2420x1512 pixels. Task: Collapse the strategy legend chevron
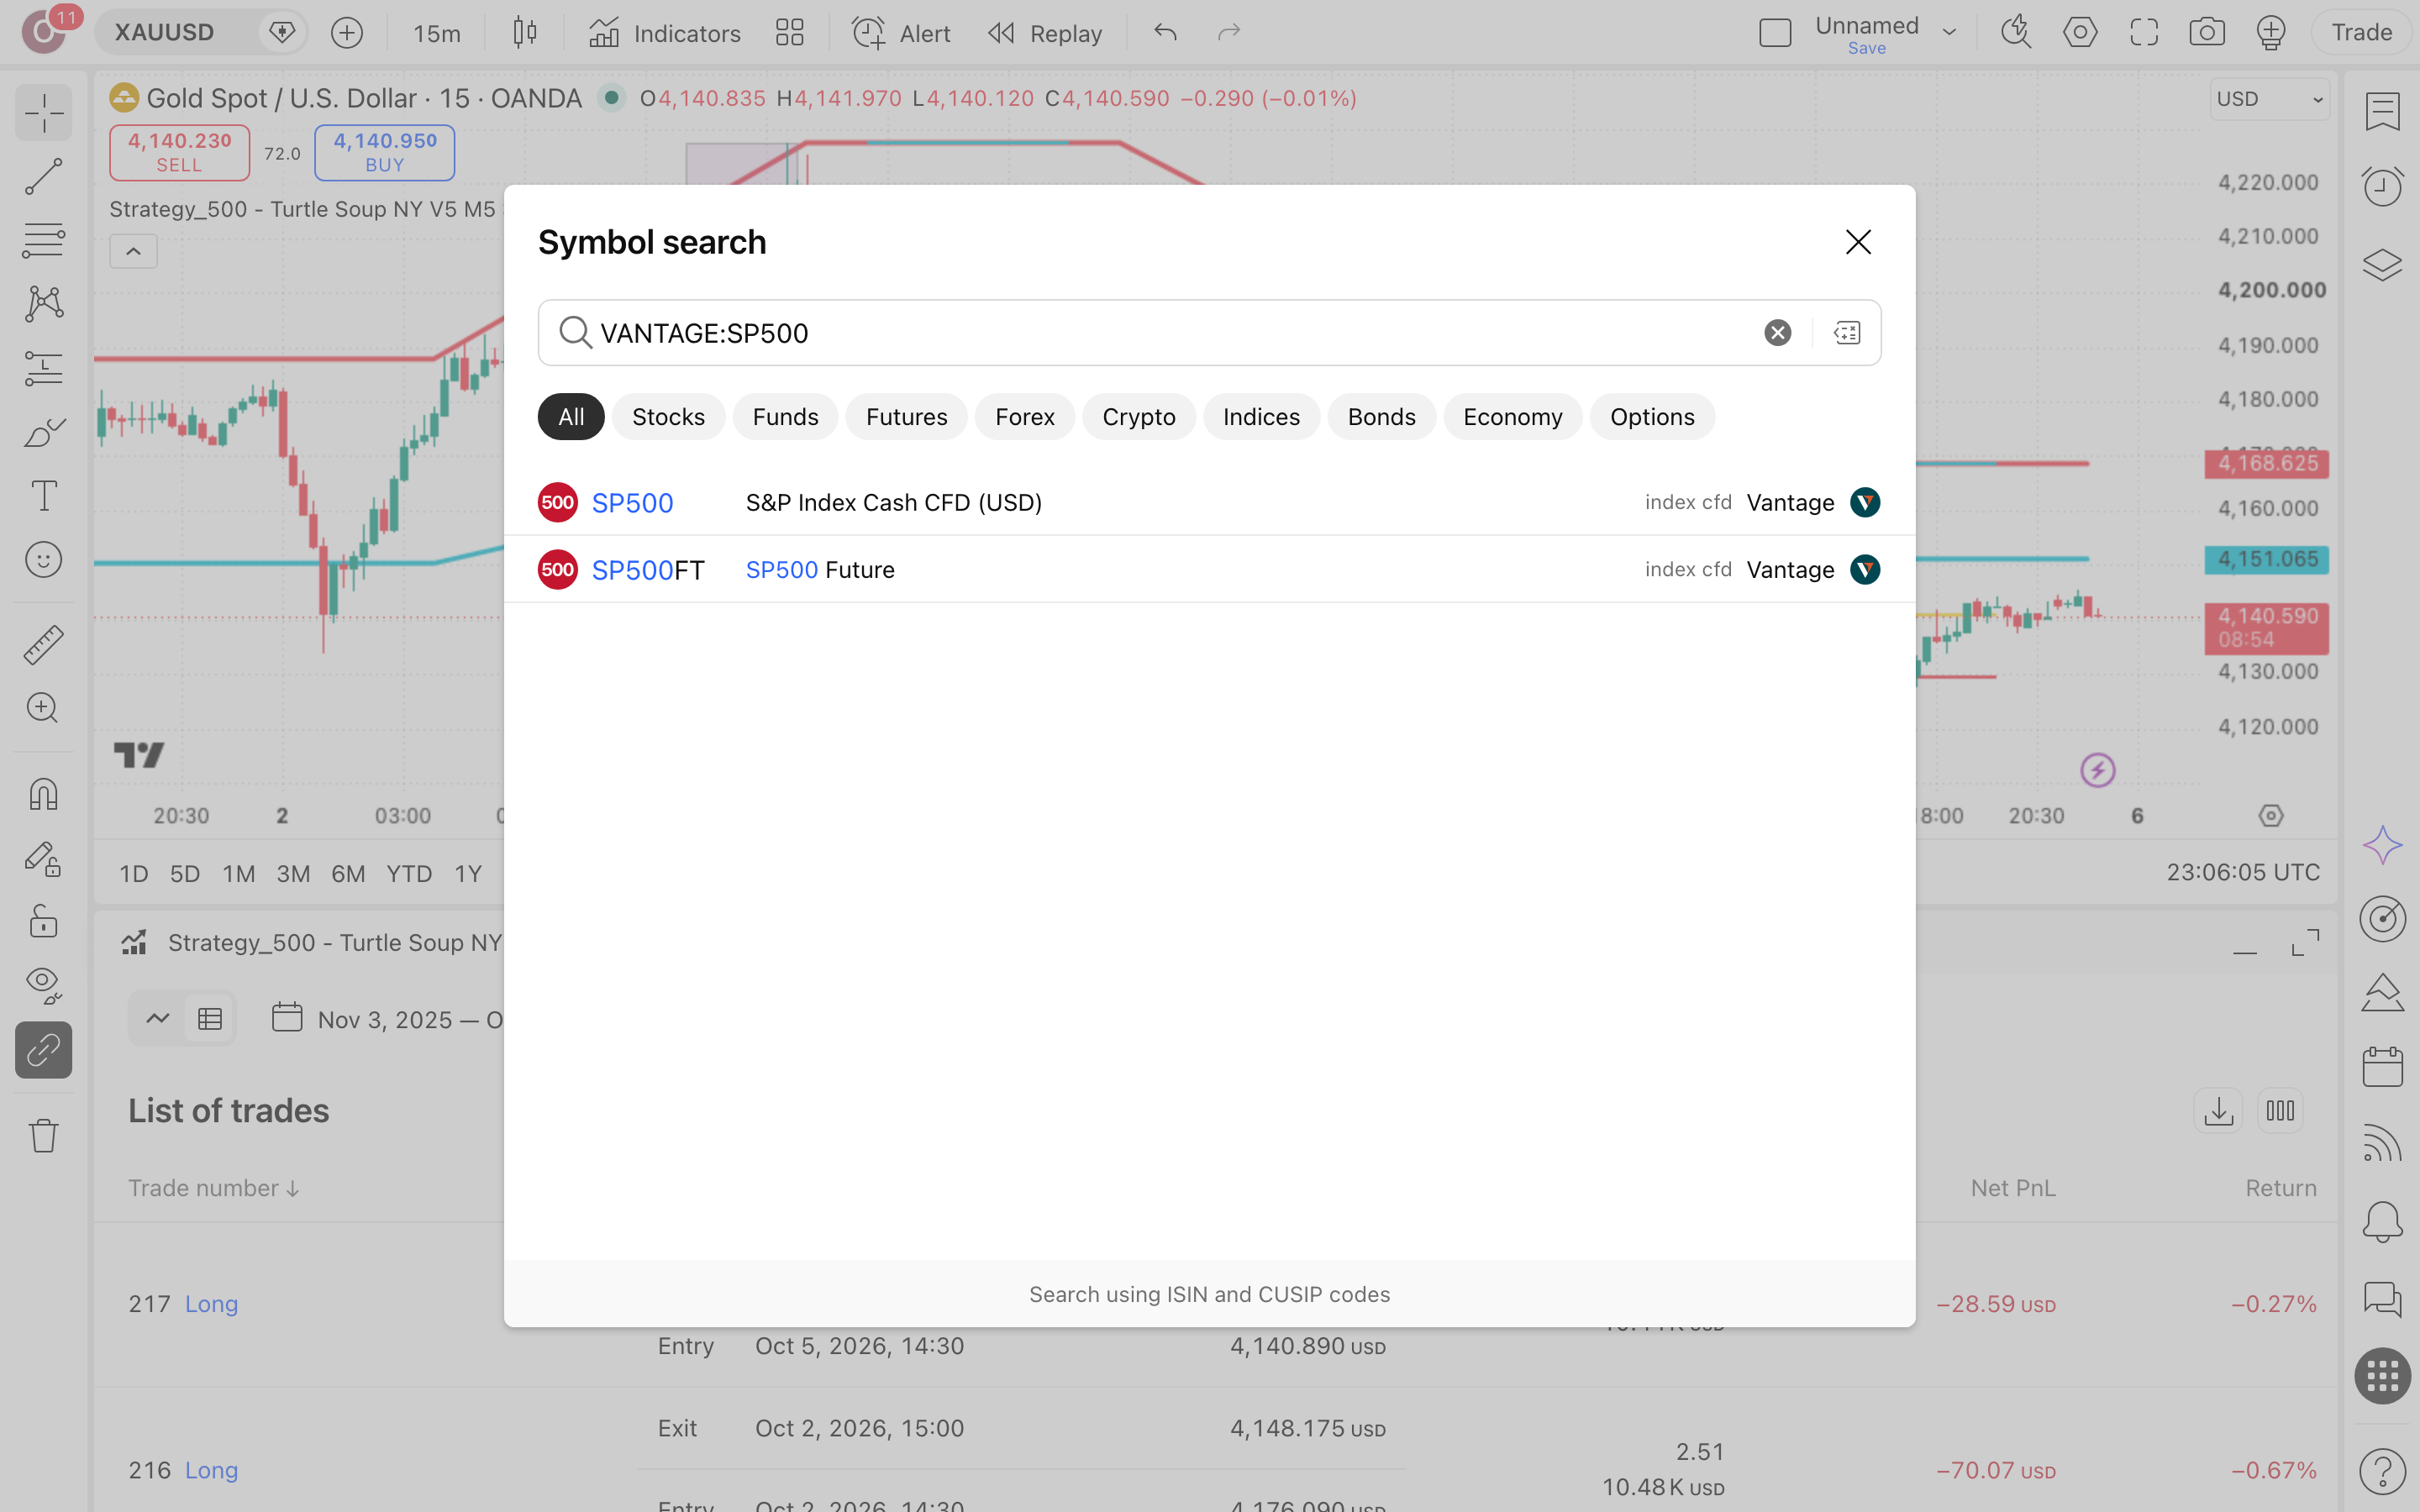[x=133, y=251]
